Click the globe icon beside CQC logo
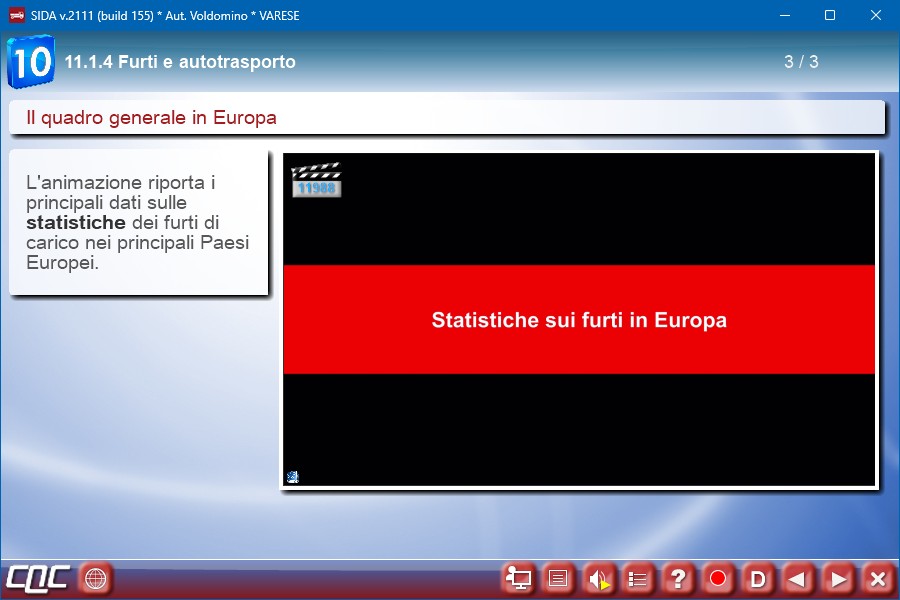 pos(96,578)
